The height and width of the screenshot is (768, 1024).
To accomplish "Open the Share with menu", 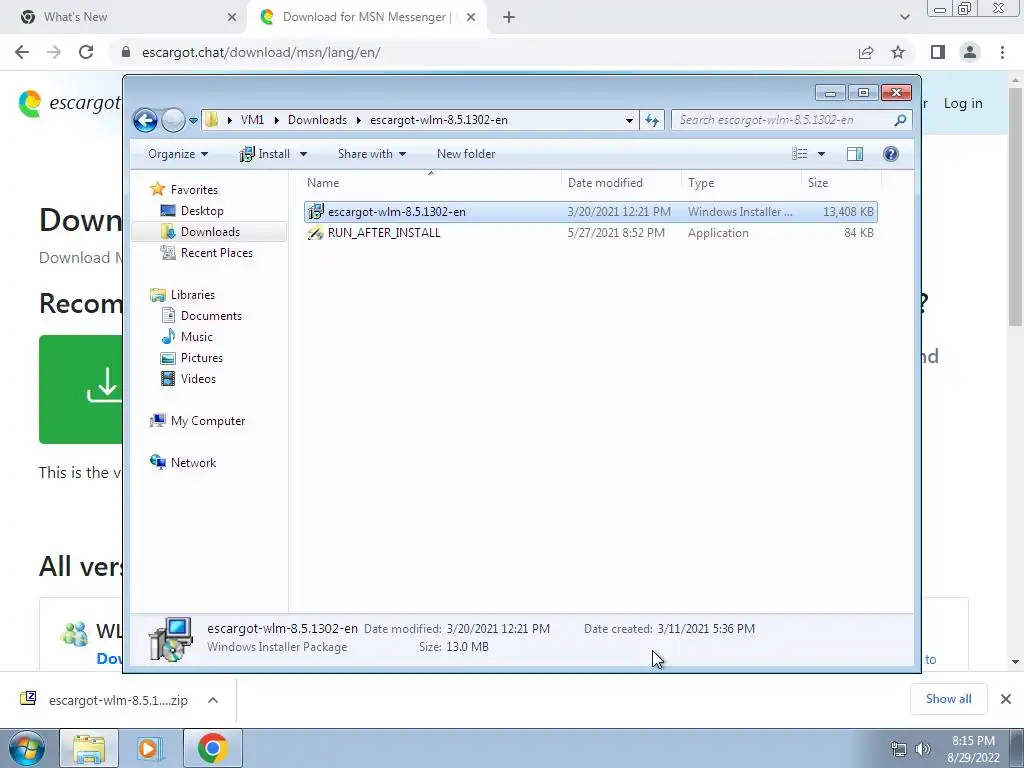I will (x=372, y=154).
